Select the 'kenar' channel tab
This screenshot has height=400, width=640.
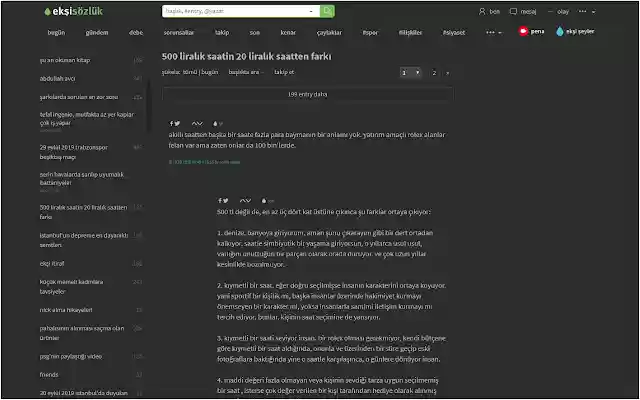tap(288, 33)
